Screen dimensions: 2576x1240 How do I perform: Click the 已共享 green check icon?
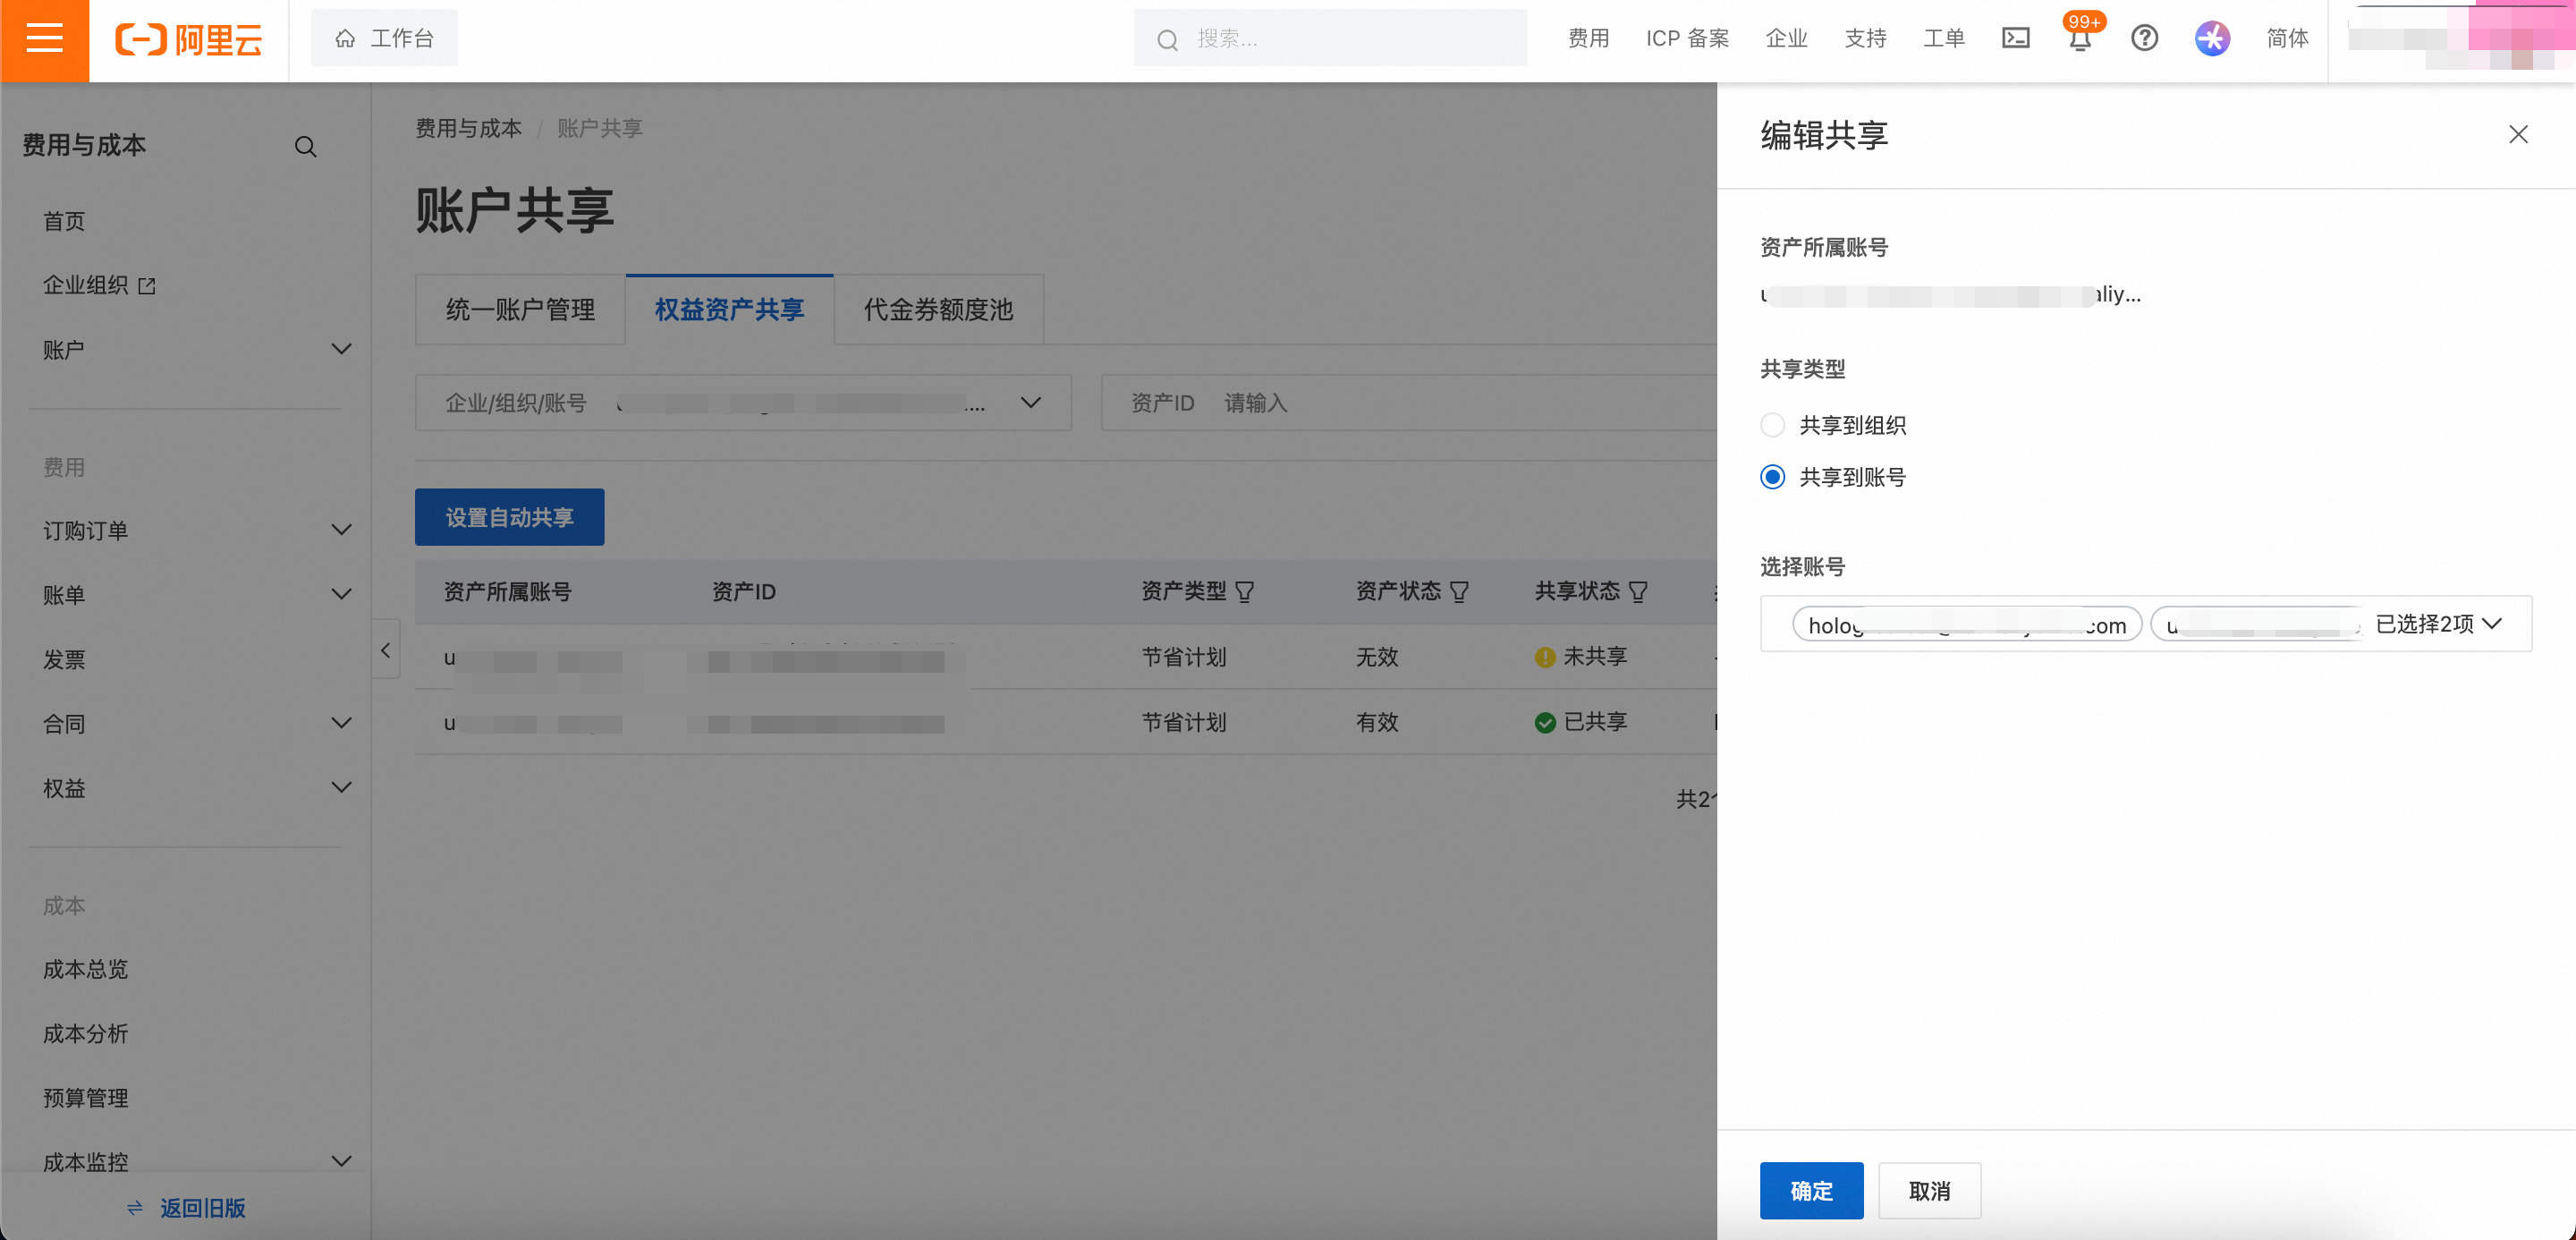coord(1545,723)
